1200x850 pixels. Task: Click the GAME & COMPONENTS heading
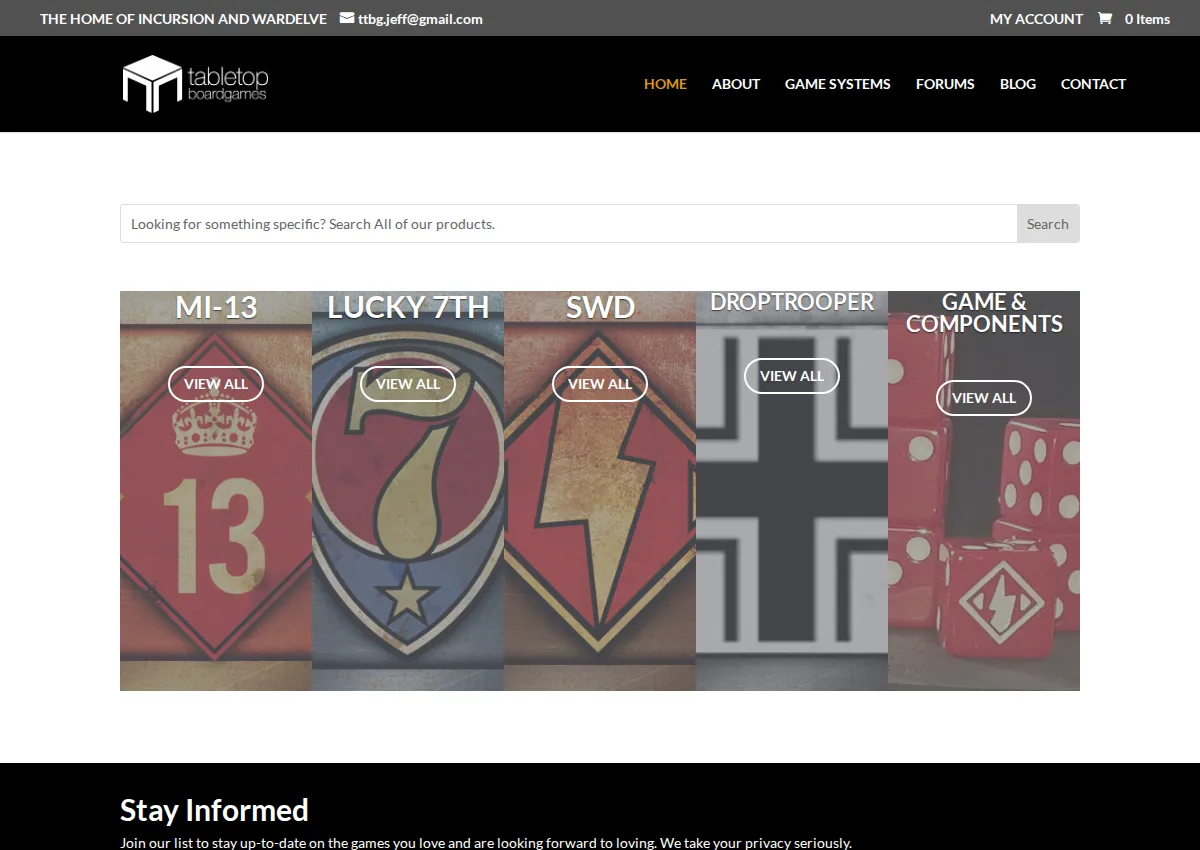[x=984, y=313]
